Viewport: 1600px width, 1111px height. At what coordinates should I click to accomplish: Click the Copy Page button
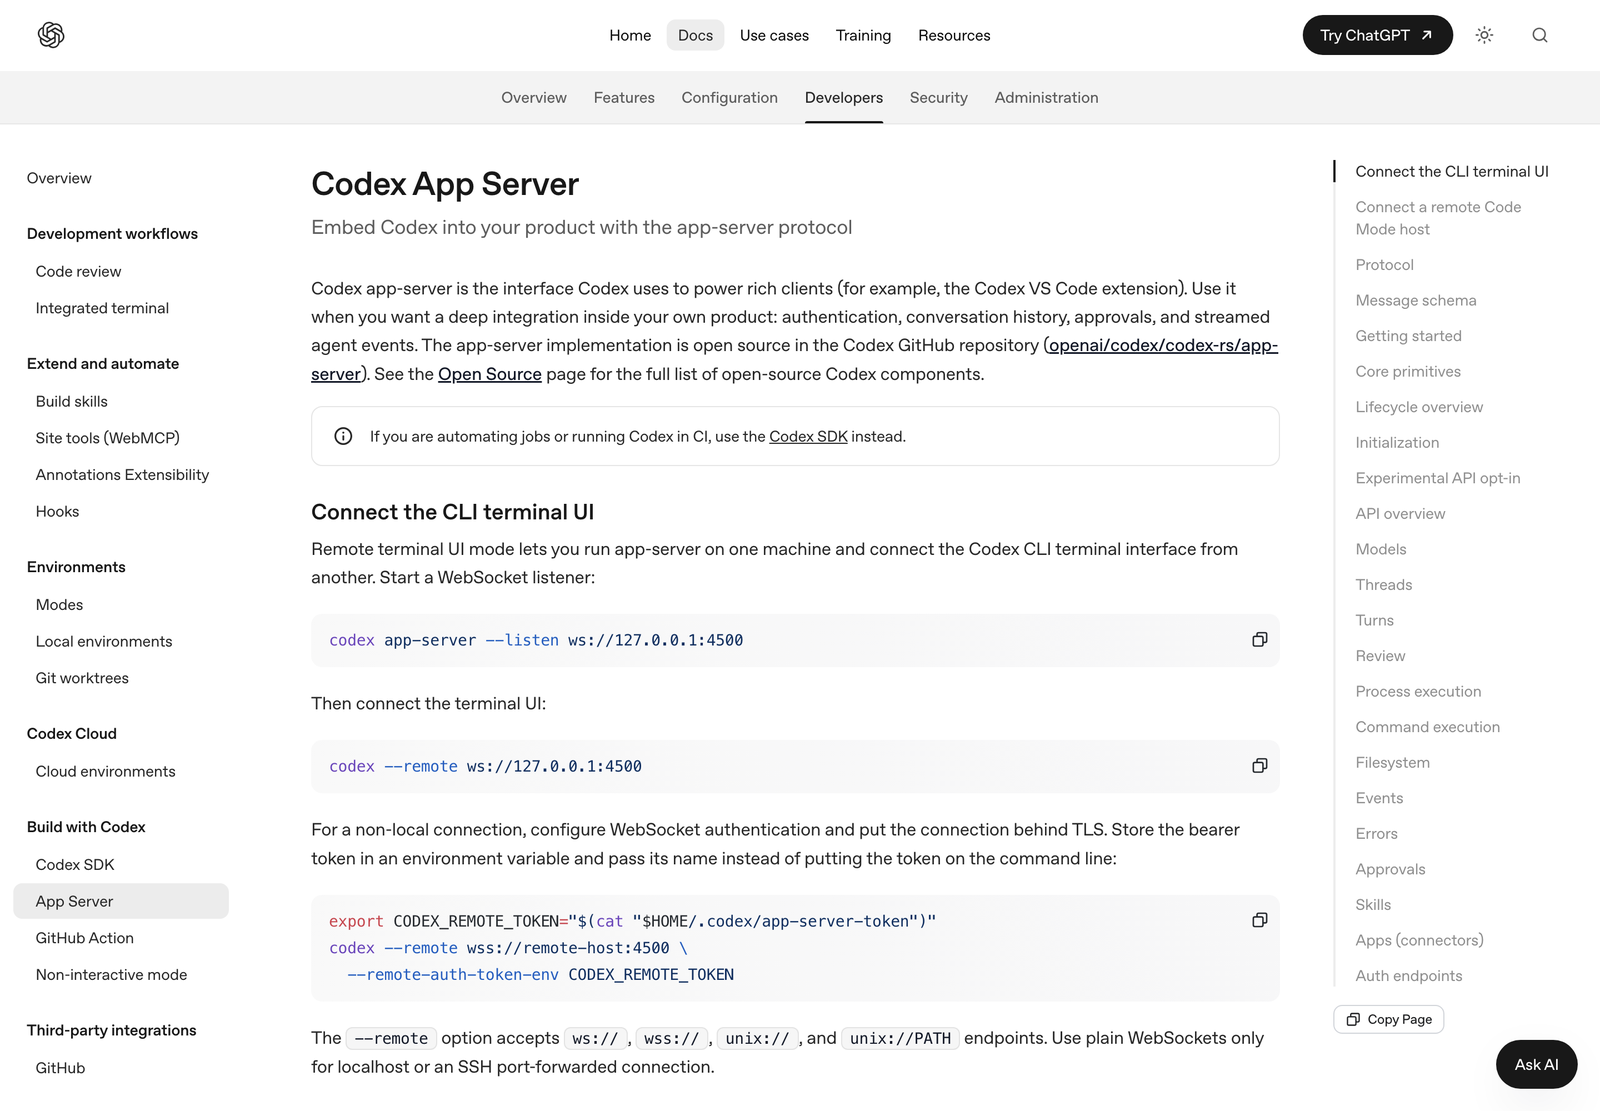point(1388,1019)
